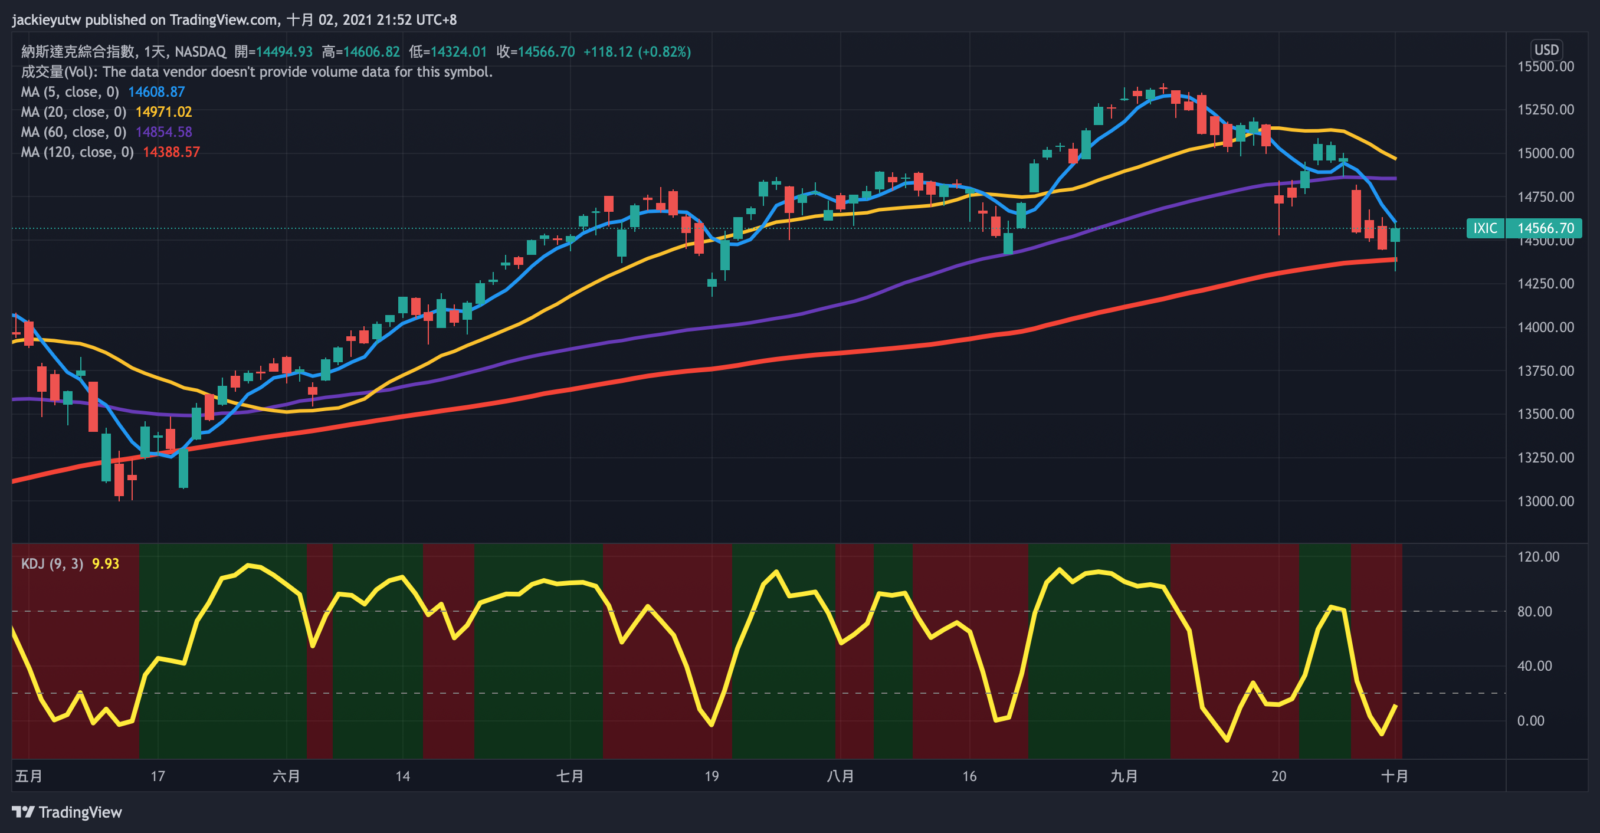Expand the MA (120, close, 0) indicator legend

point(77,152)
